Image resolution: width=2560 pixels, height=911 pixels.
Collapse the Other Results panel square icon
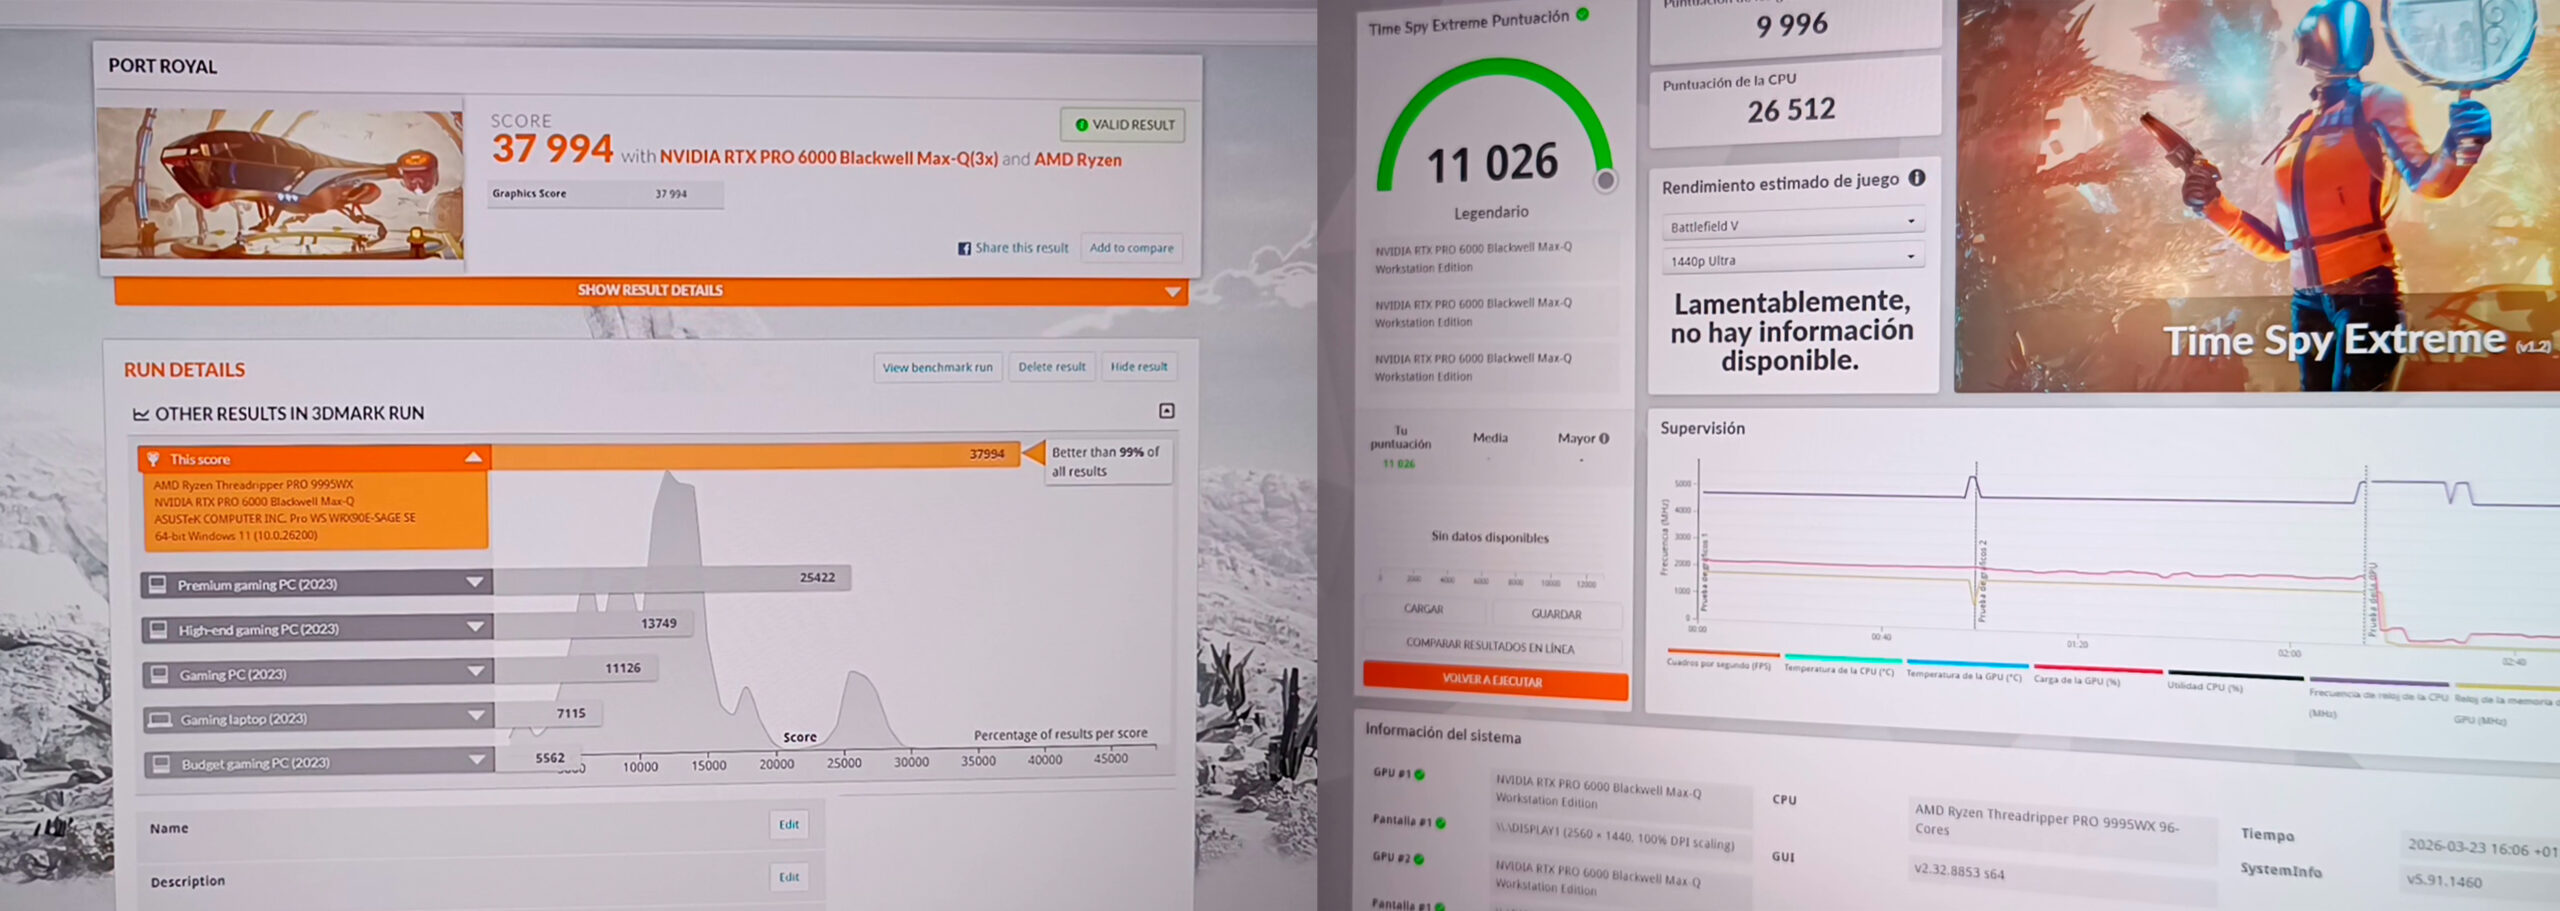(x=1166, y=411)
